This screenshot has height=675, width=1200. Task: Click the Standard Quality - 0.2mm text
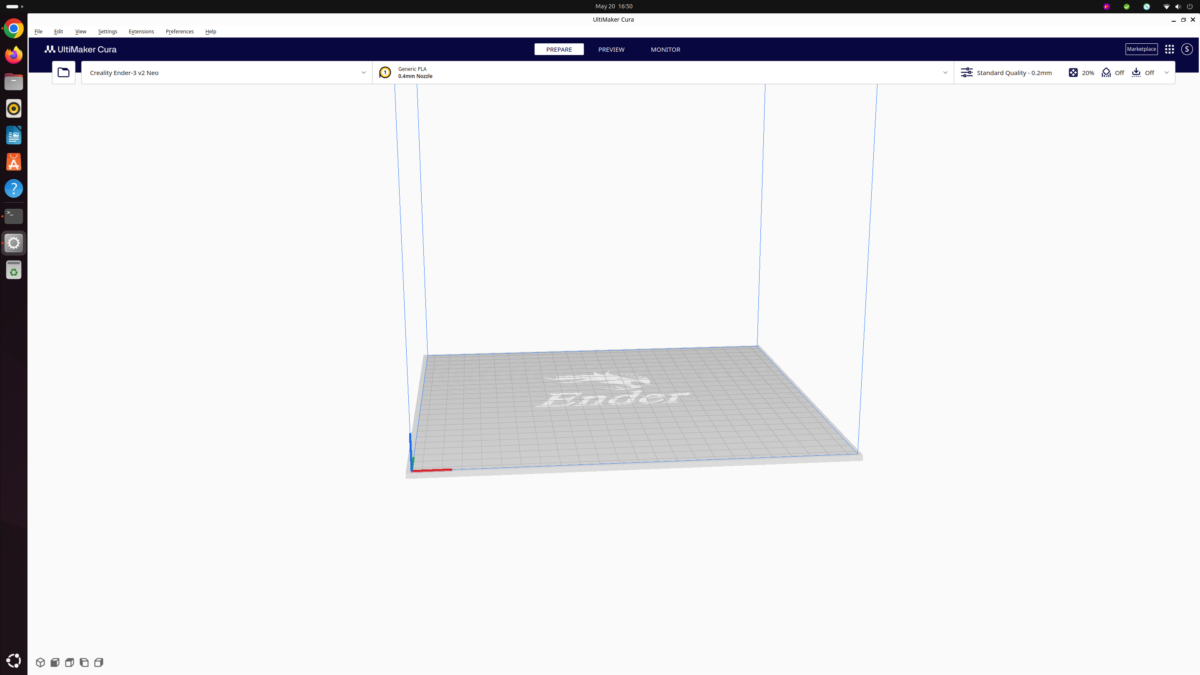pos(1014,73)
